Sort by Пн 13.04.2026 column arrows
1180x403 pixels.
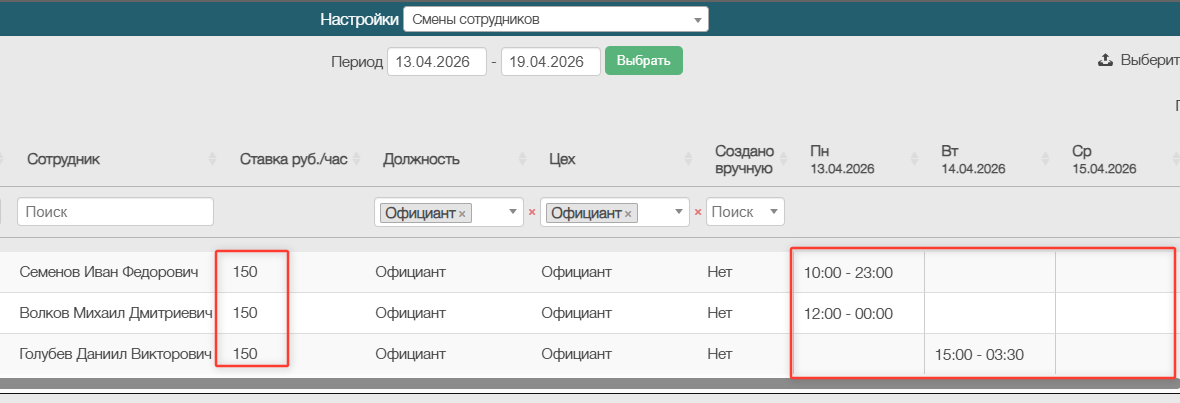pos(914,159)
